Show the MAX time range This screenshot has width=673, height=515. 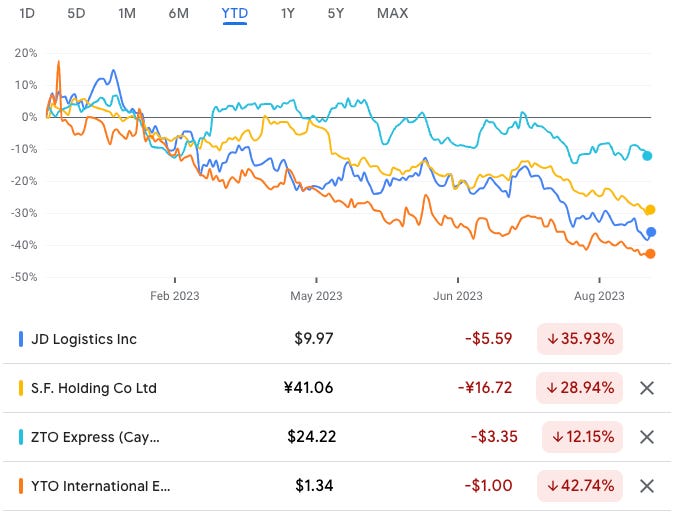(392, 13)
